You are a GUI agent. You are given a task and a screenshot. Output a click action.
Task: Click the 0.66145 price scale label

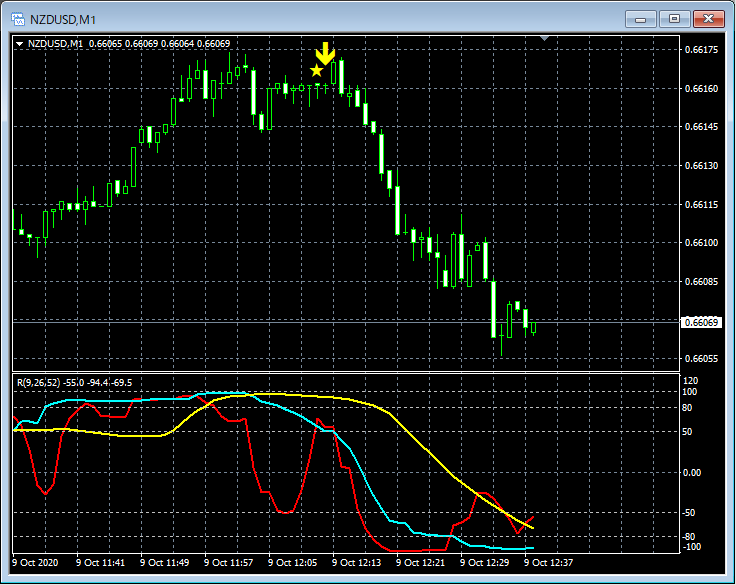pos(701,127)
